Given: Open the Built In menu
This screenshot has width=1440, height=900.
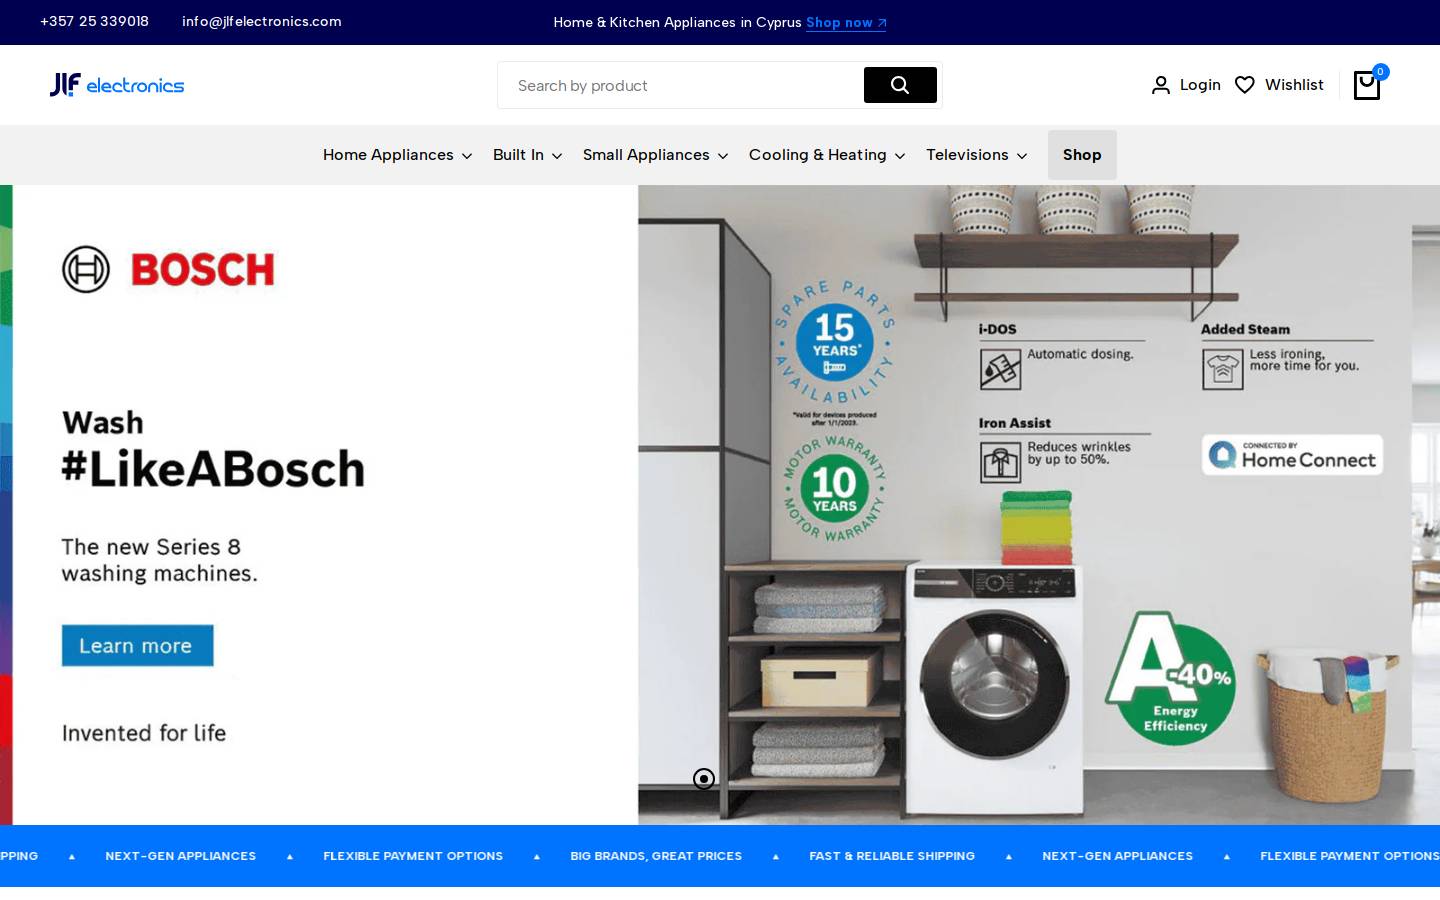Looking at the screenshot, I should coord(527,155).
